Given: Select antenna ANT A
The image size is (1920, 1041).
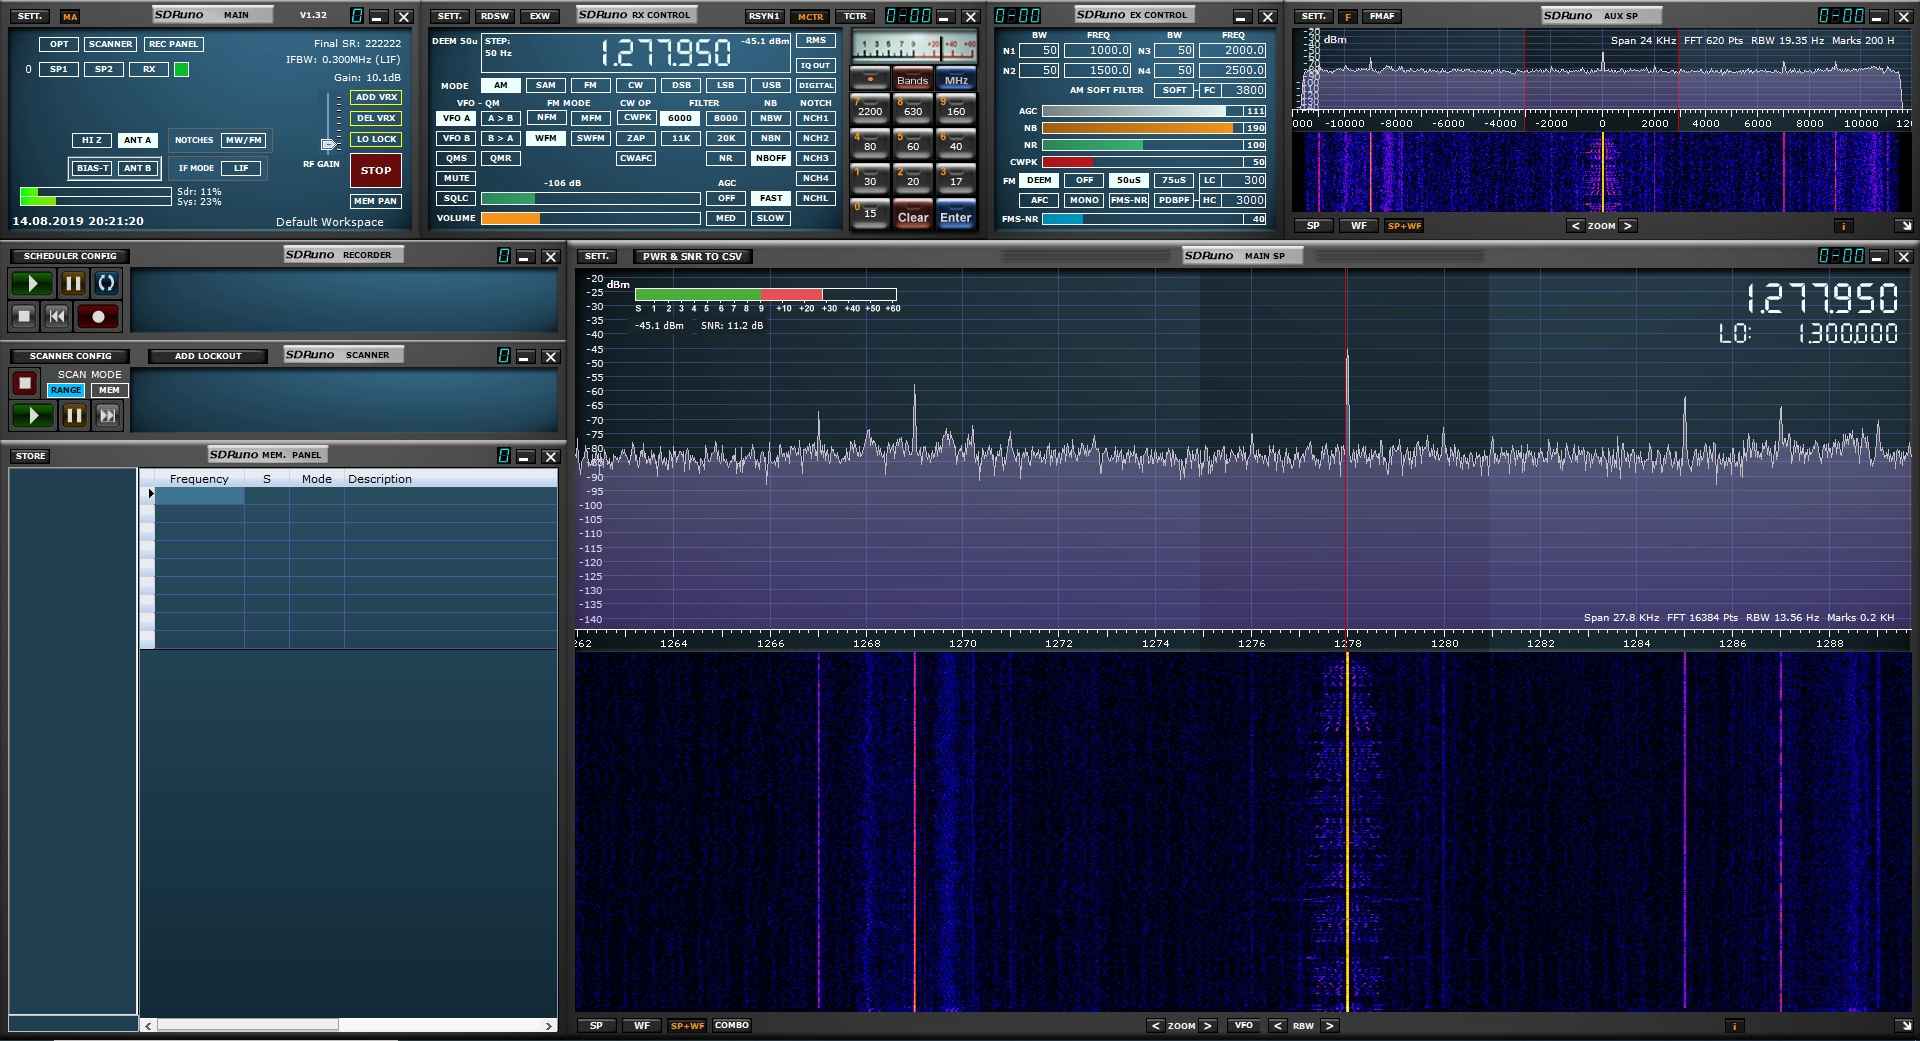Looking at the screenshot, I should 137,141.
